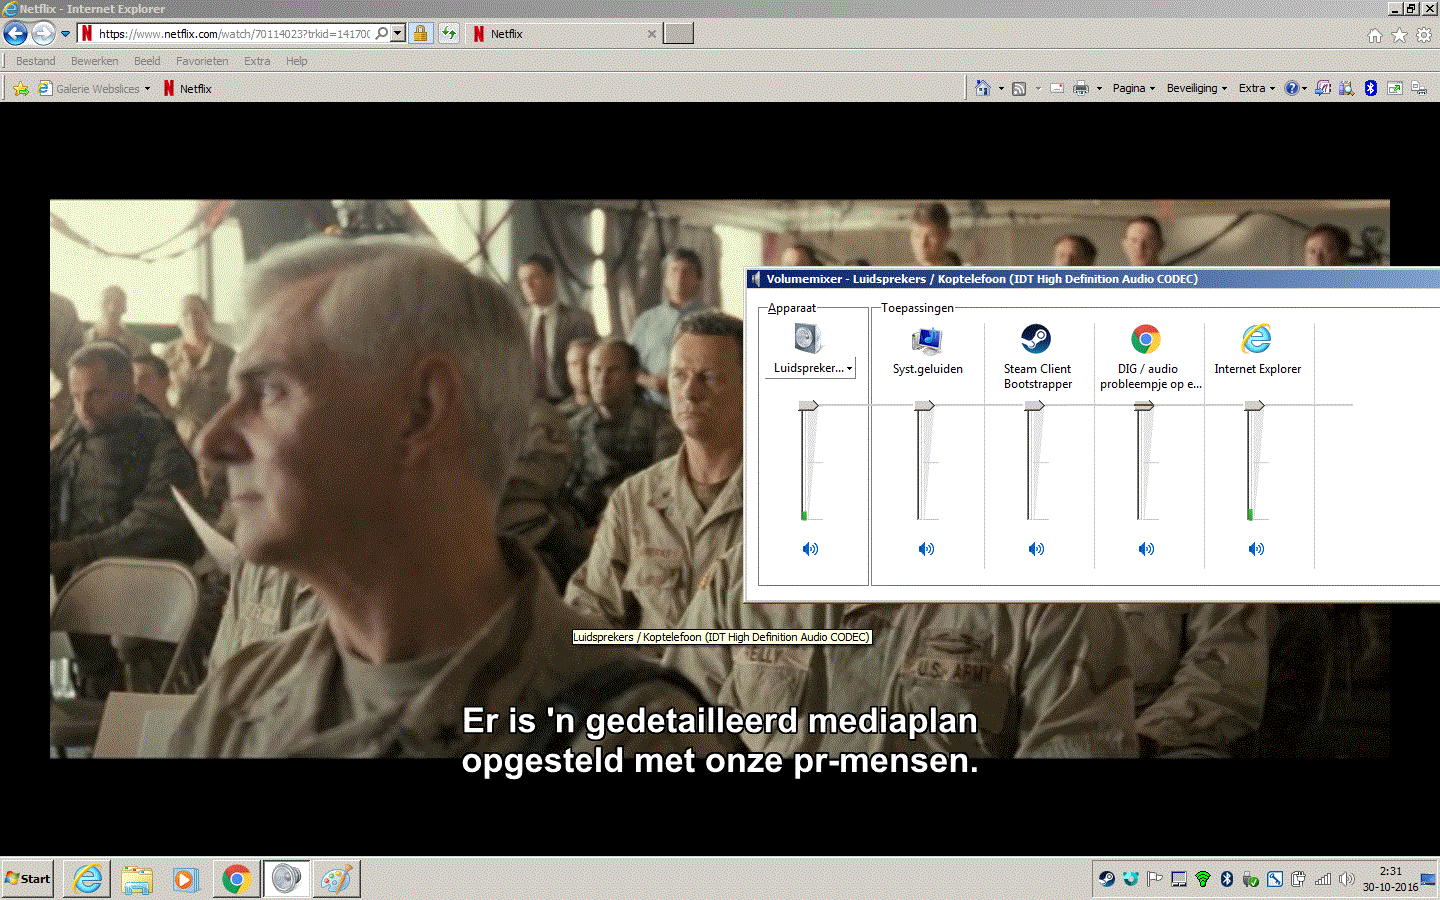Screen dimensions: 1440x900
Task: Open the command bar Extra dropdown
Action: [x=1257, y=88]
